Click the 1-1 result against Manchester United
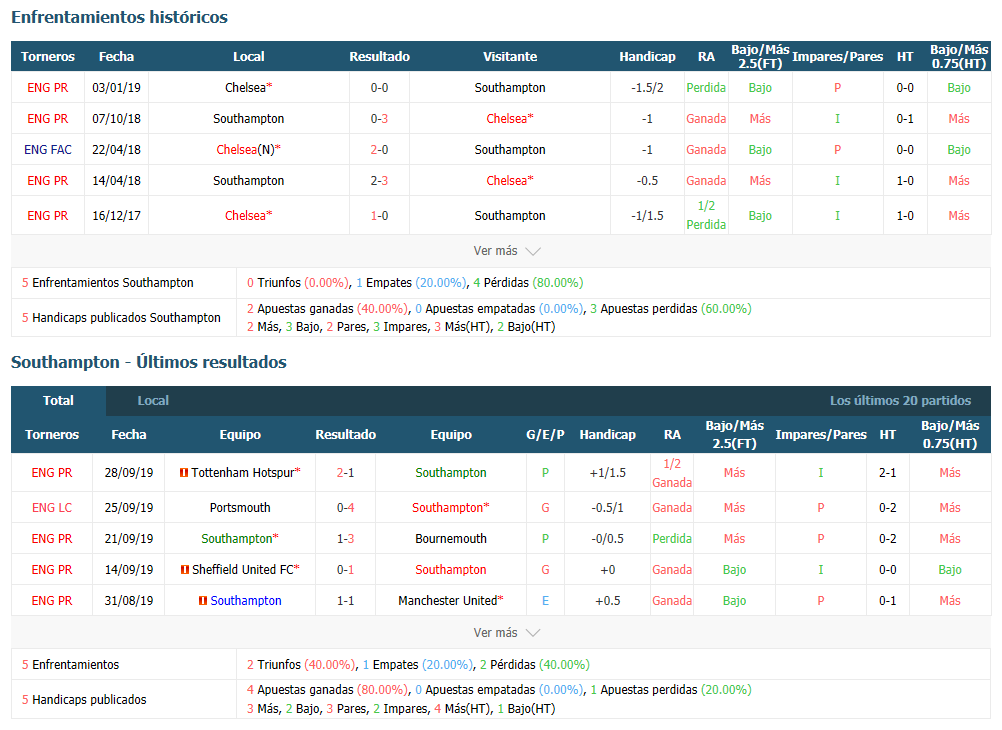 pyautogui.click(x=346, y=601)
